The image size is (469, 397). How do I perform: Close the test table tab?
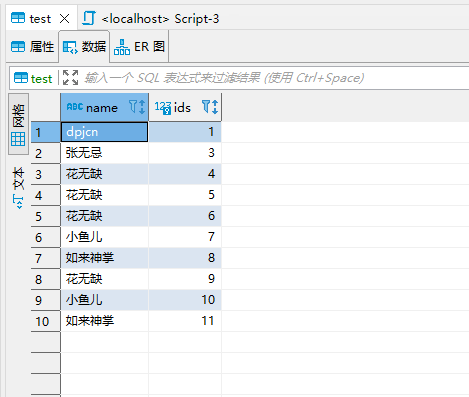(64, 19)
